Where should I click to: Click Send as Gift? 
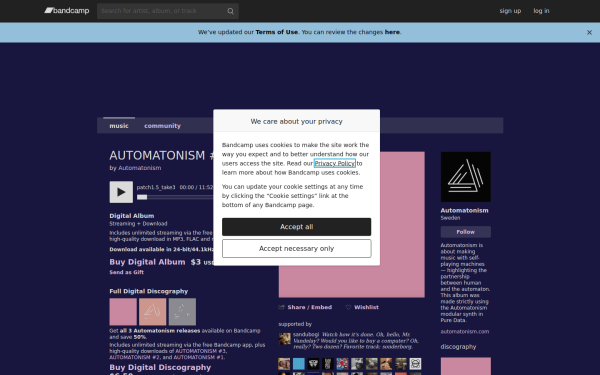[127, 272]
